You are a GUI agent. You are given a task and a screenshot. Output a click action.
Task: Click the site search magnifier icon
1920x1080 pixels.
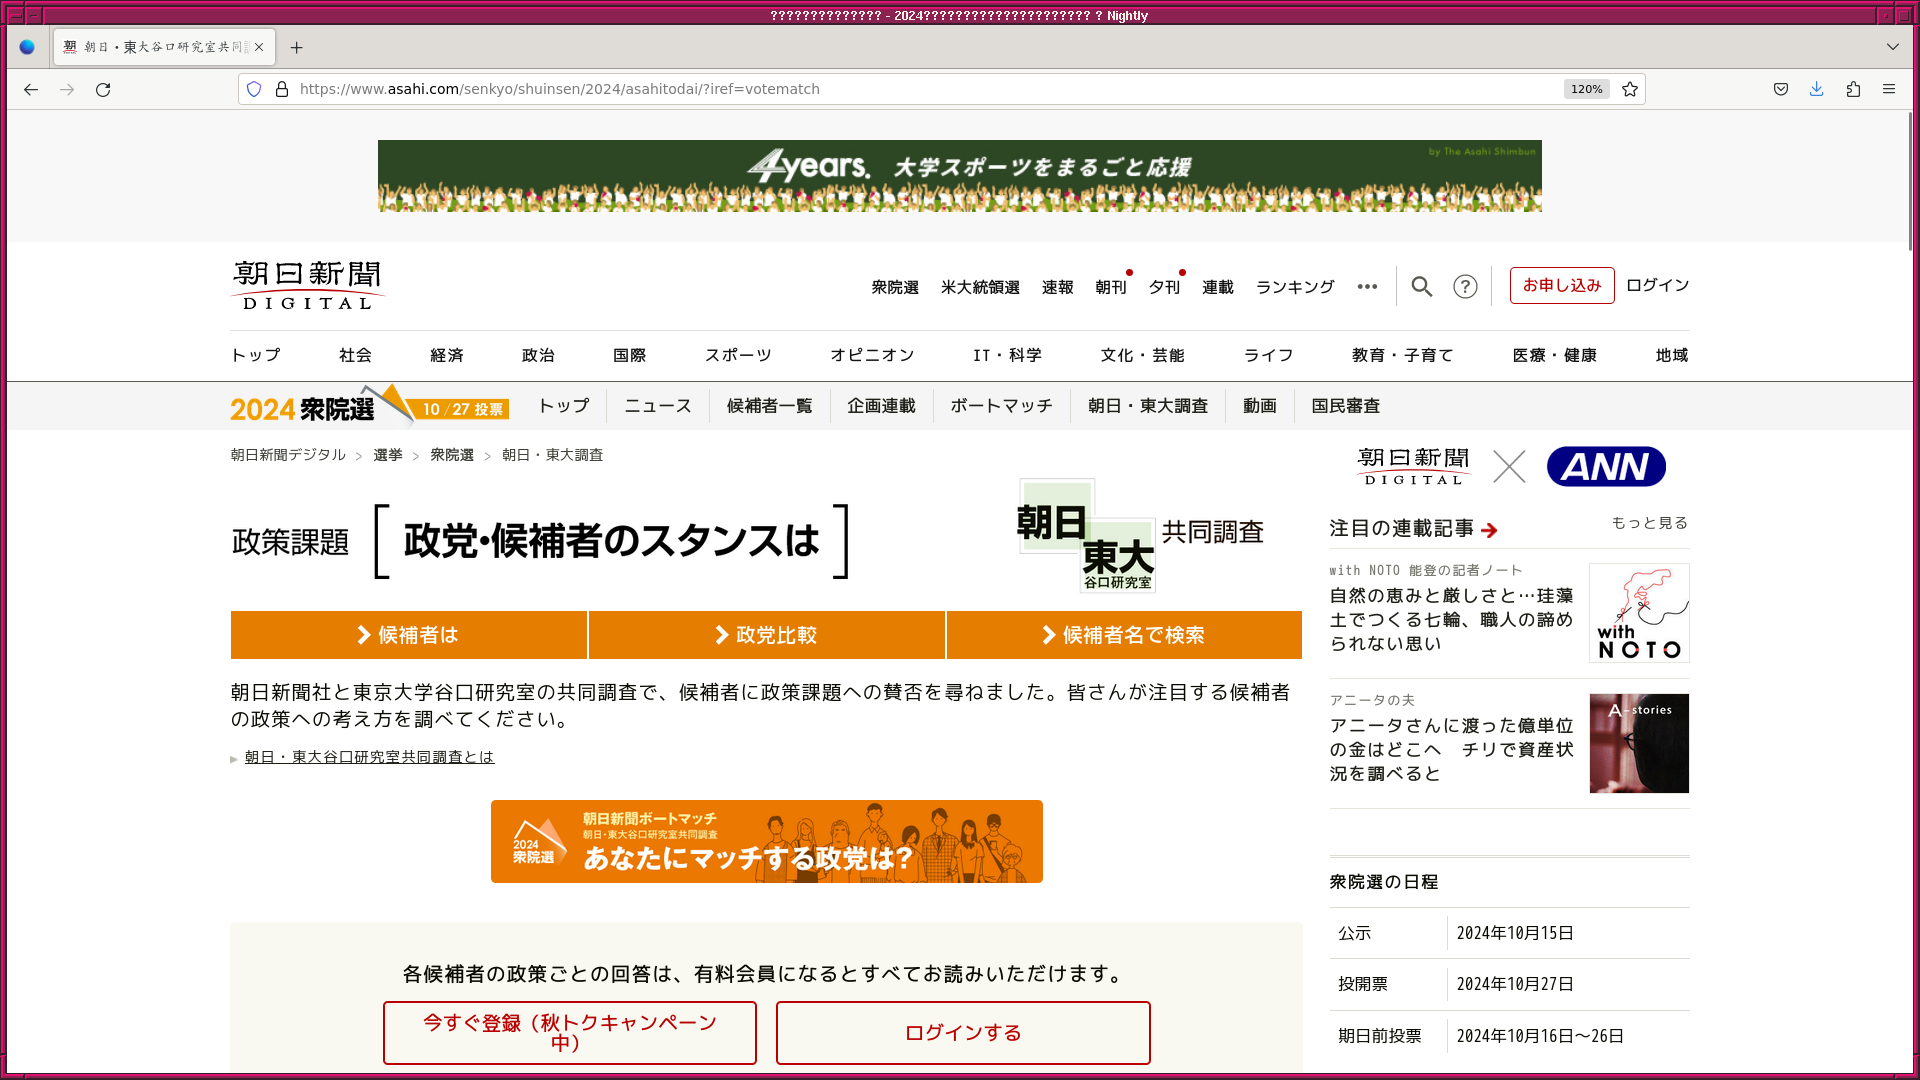tap(1421, 287)
